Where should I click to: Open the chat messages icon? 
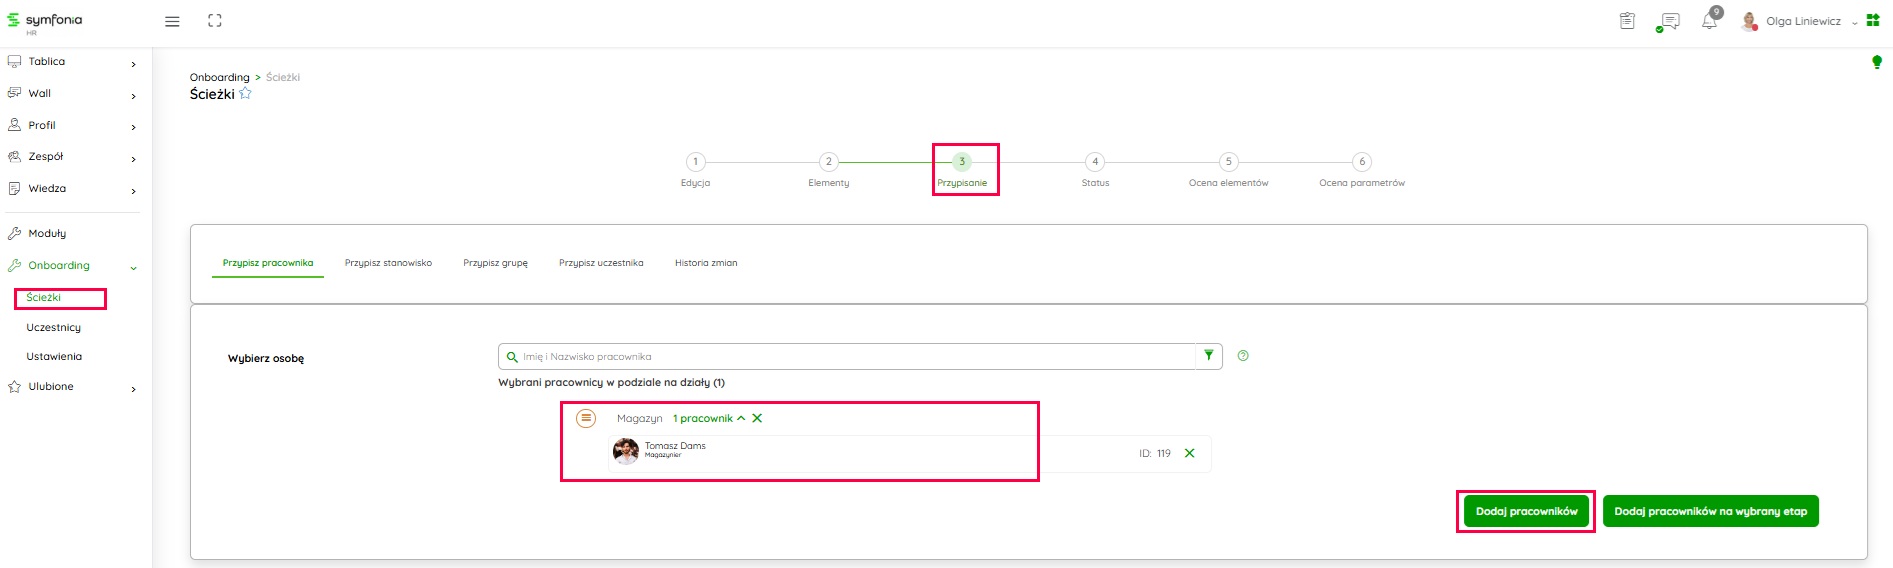1668,21
